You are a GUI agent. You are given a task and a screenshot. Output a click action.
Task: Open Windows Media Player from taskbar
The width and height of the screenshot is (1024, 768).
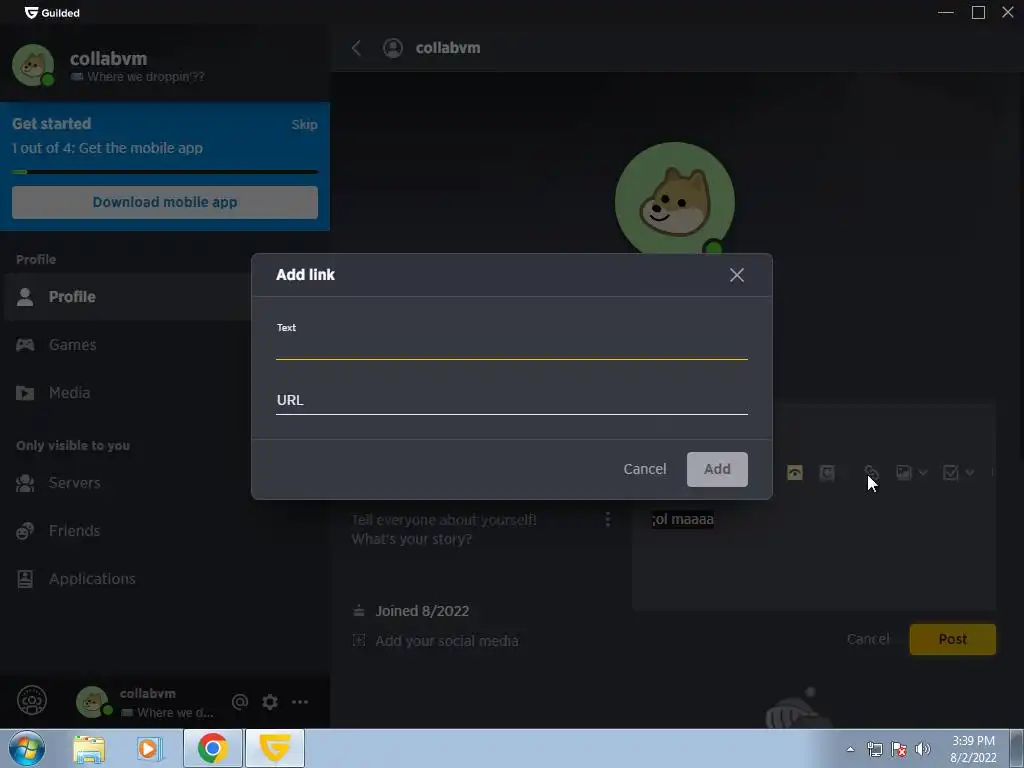tap(149, 749)
